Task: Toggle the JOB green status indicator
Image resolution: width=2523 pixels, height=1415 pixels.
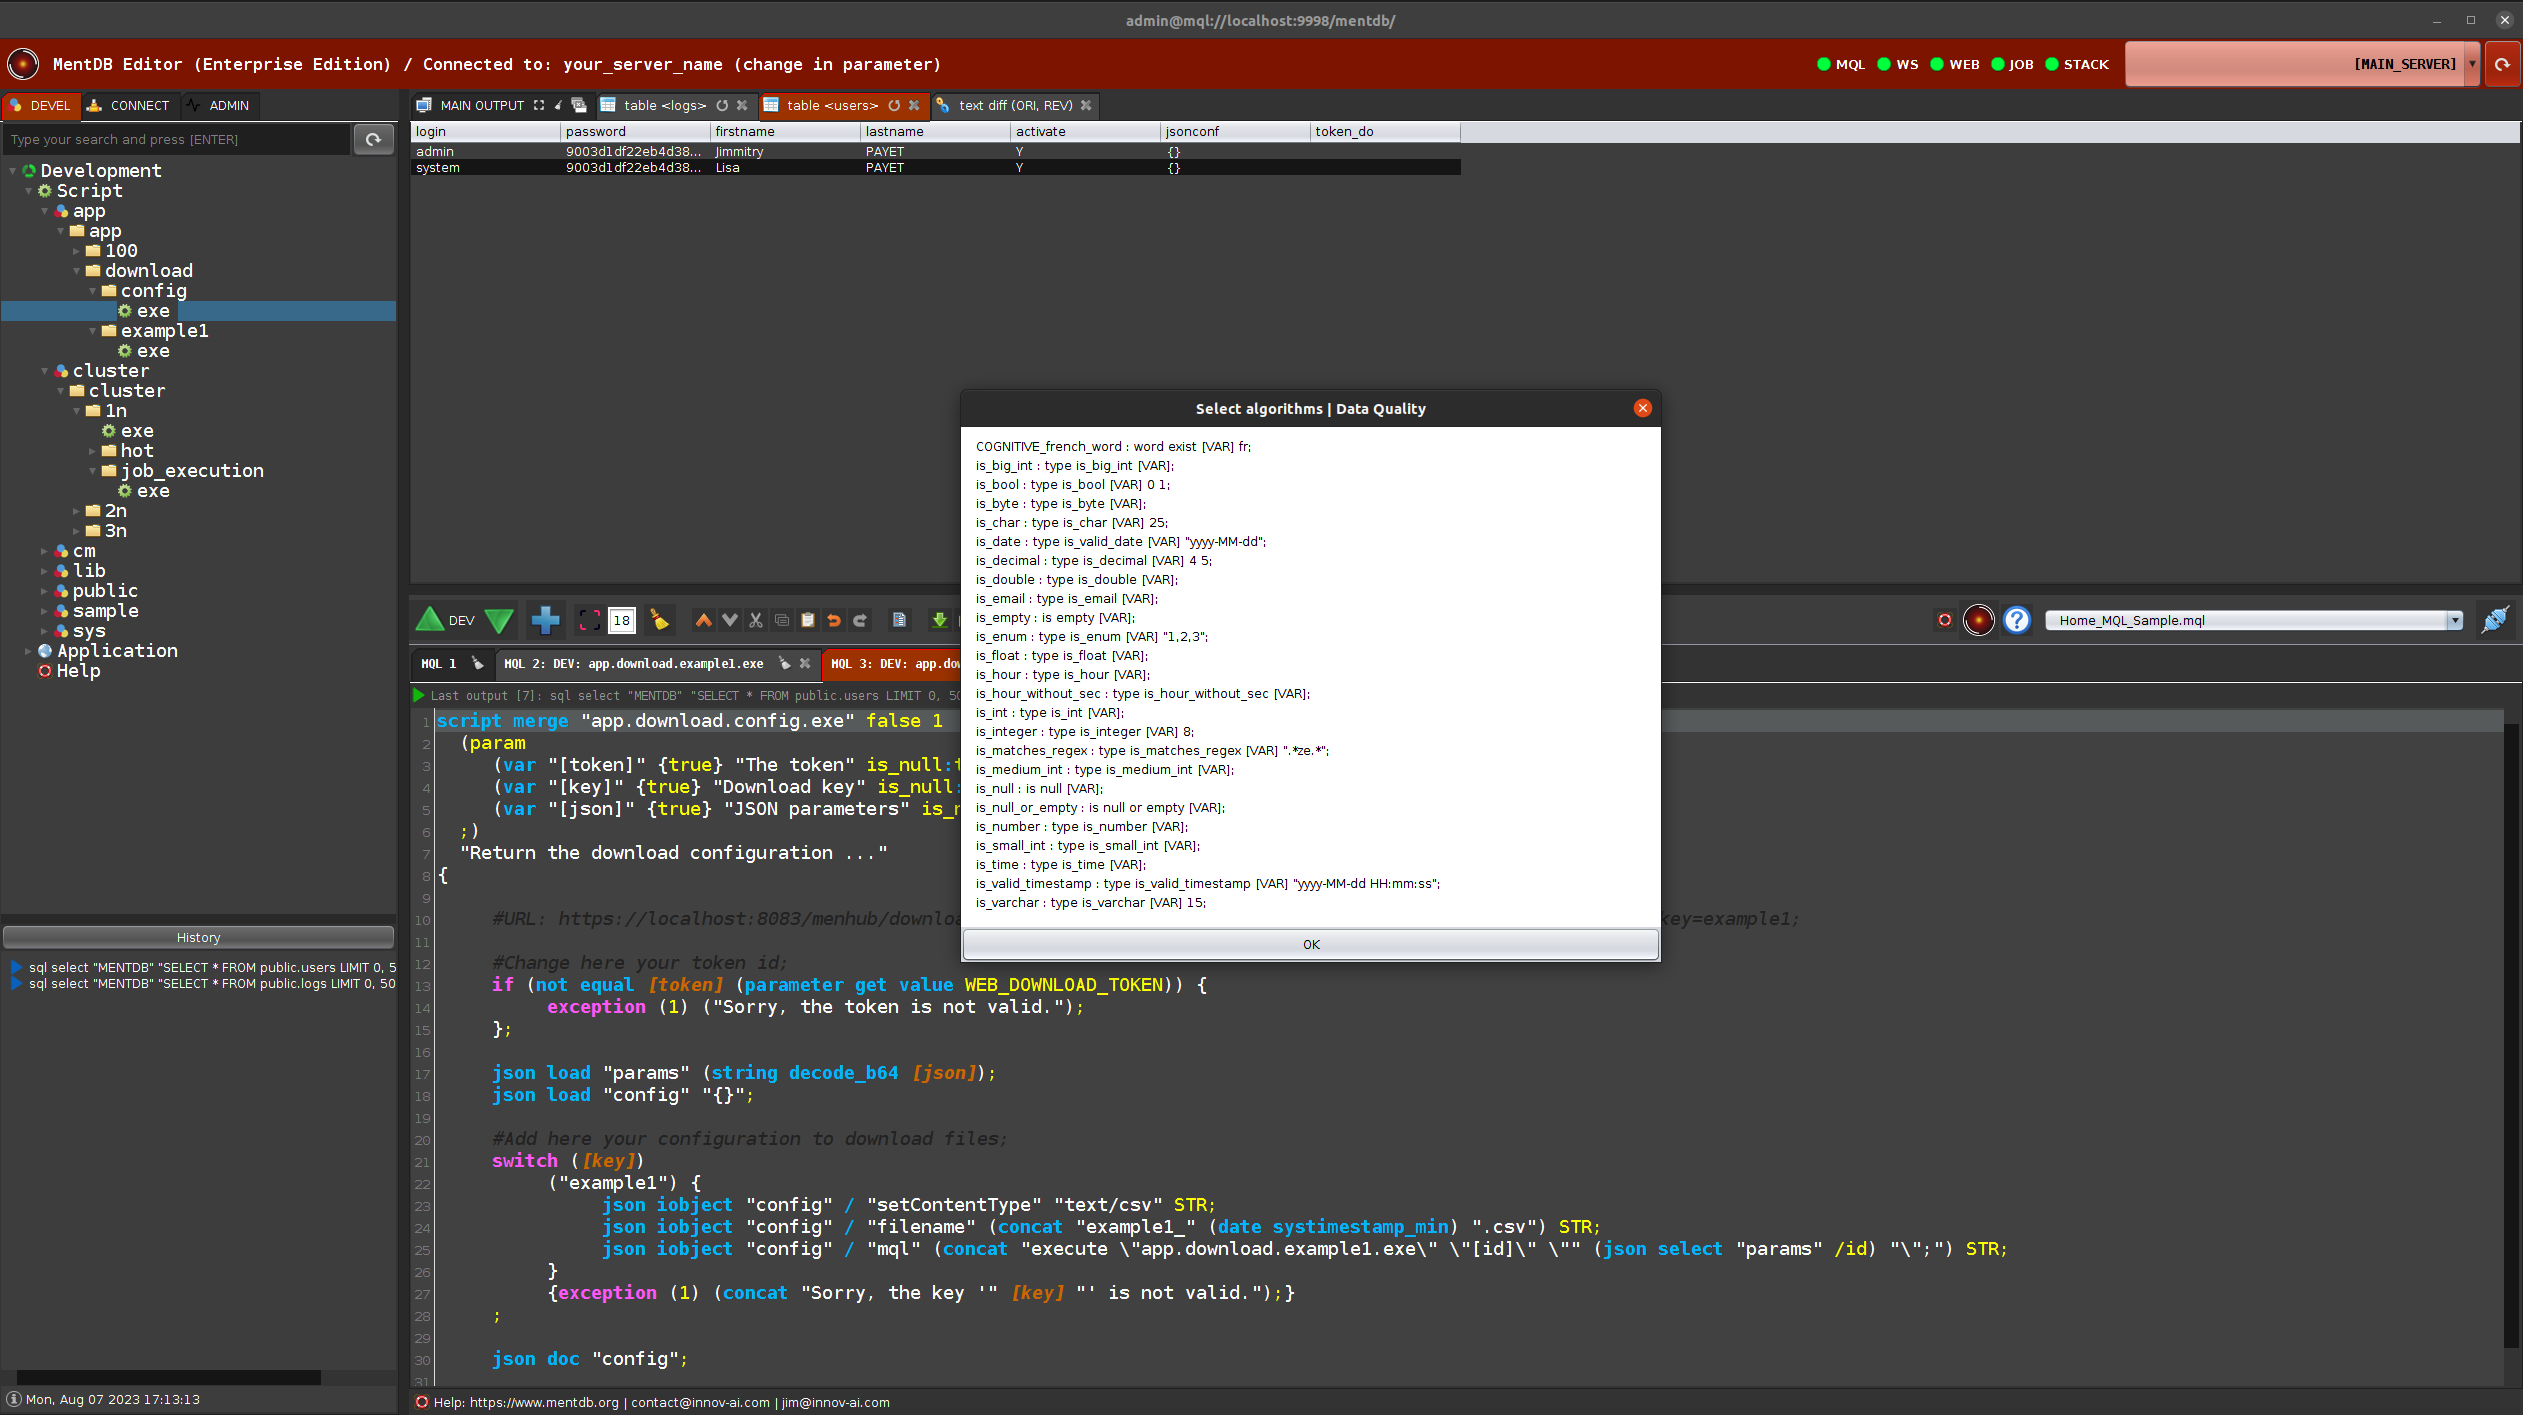Action: [1998, 64]
